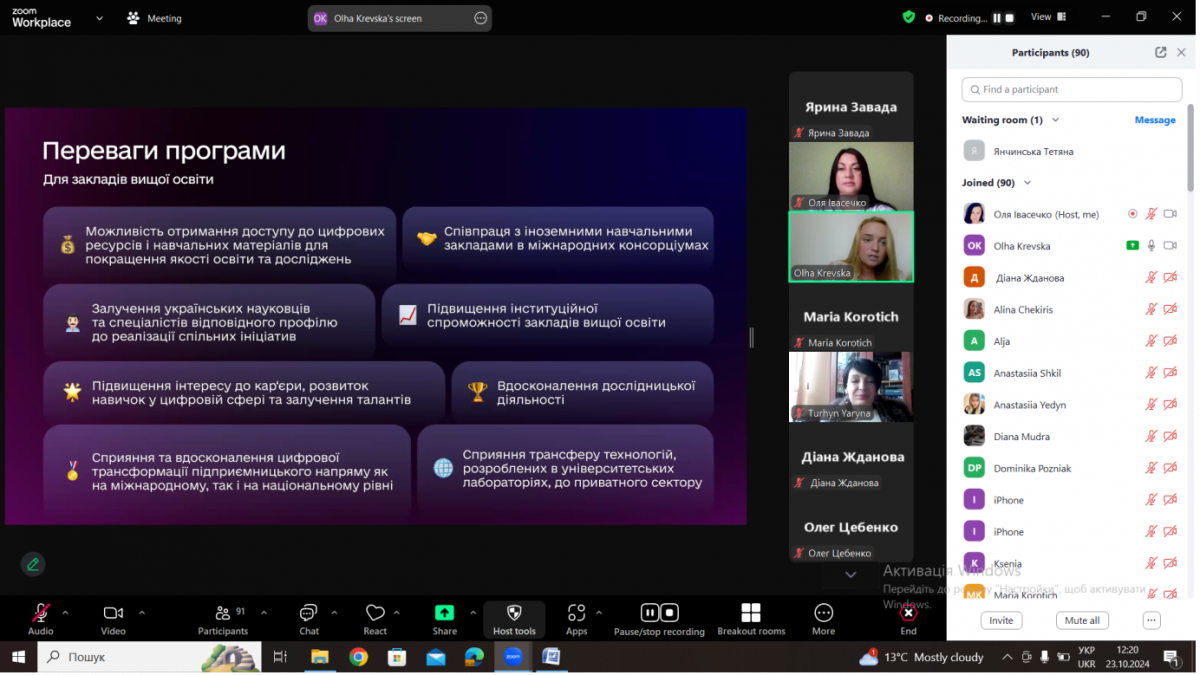Open the View layout options
Screen dimensions: 1200x675
1047,17
